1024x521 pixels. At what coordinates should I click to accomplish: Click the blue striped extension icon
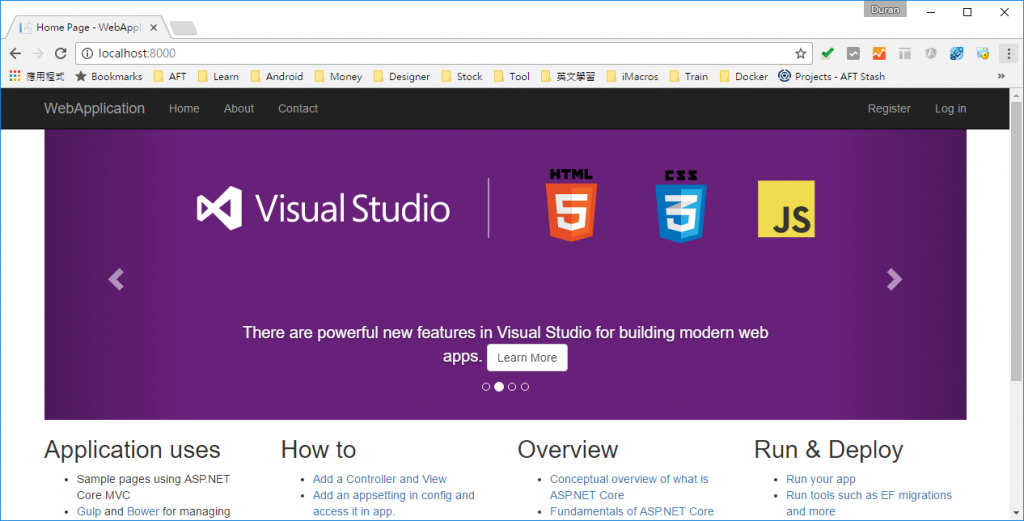pyautogui.click(x=957, y=54)
